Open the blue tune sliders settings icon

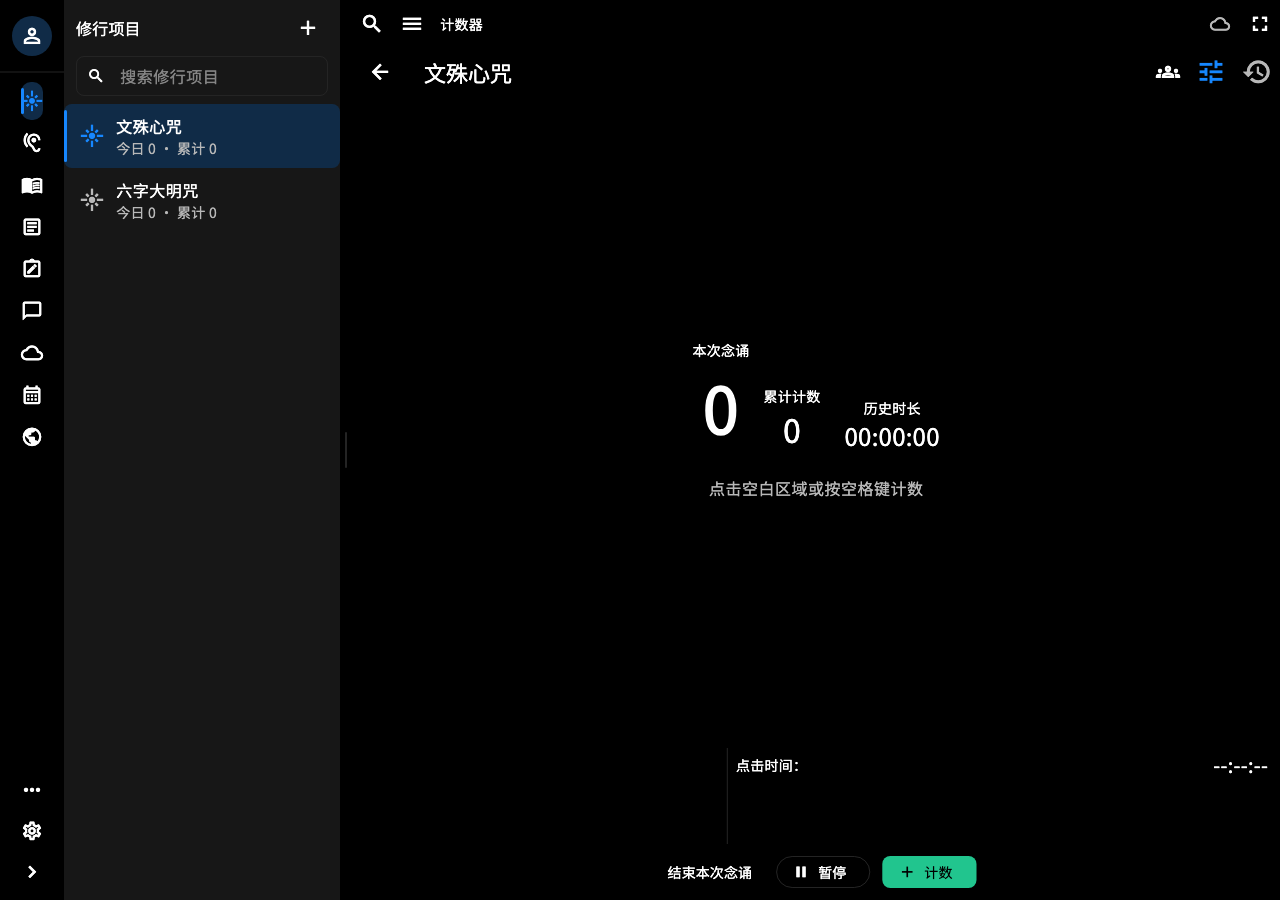(1211, 72)
